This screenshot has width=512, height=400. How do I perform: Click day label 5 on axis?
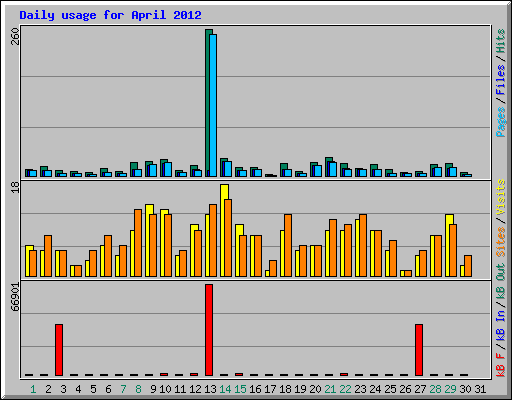(x=93, y=389)
